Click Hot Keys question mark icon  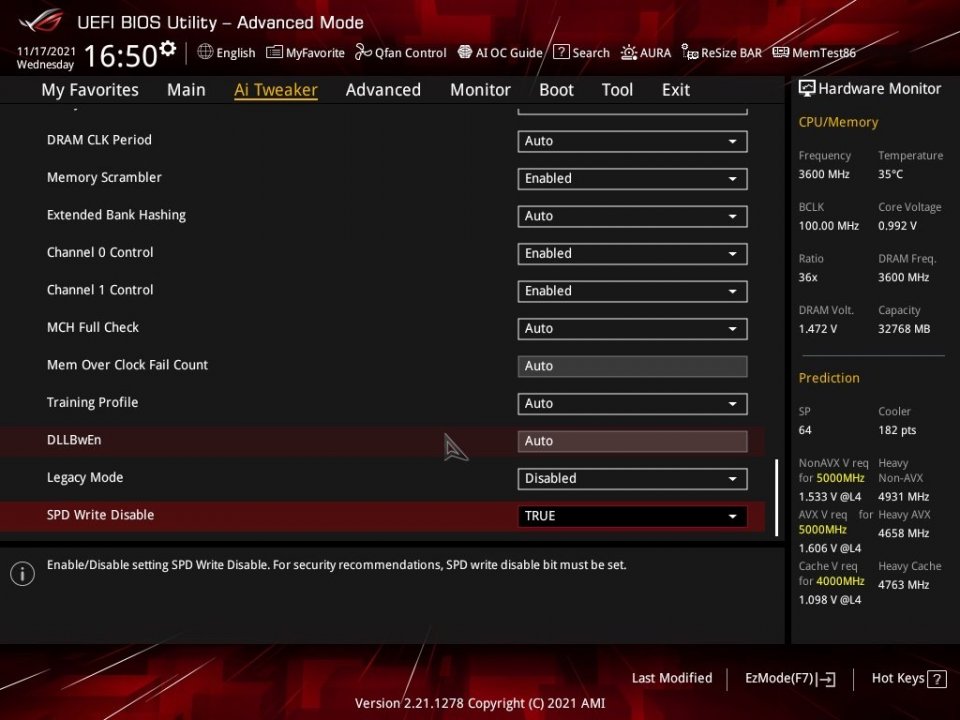[x=937, y=678]
